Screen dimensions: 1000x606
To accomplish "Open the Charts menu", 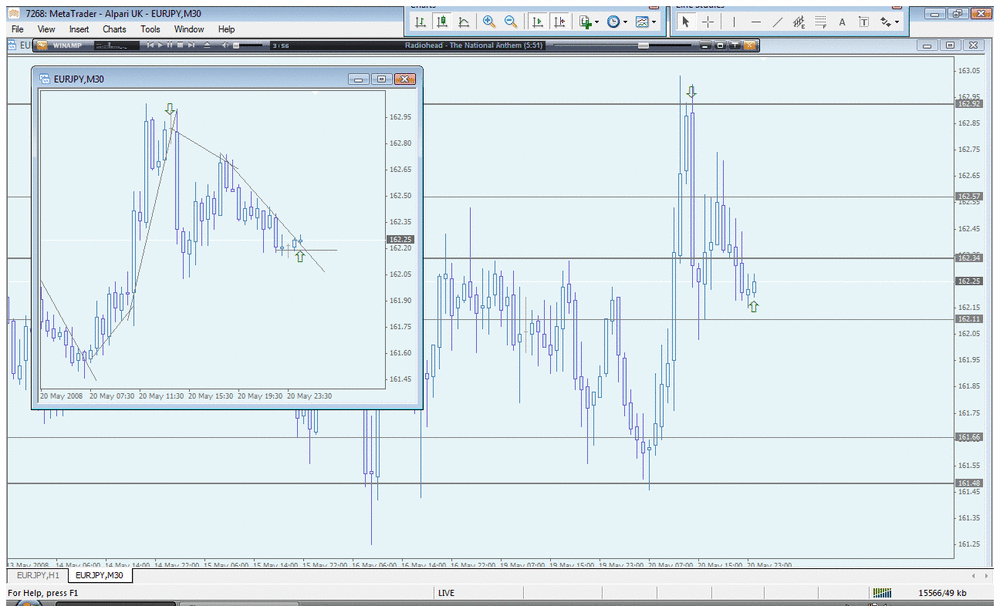I will click(114, 29).
